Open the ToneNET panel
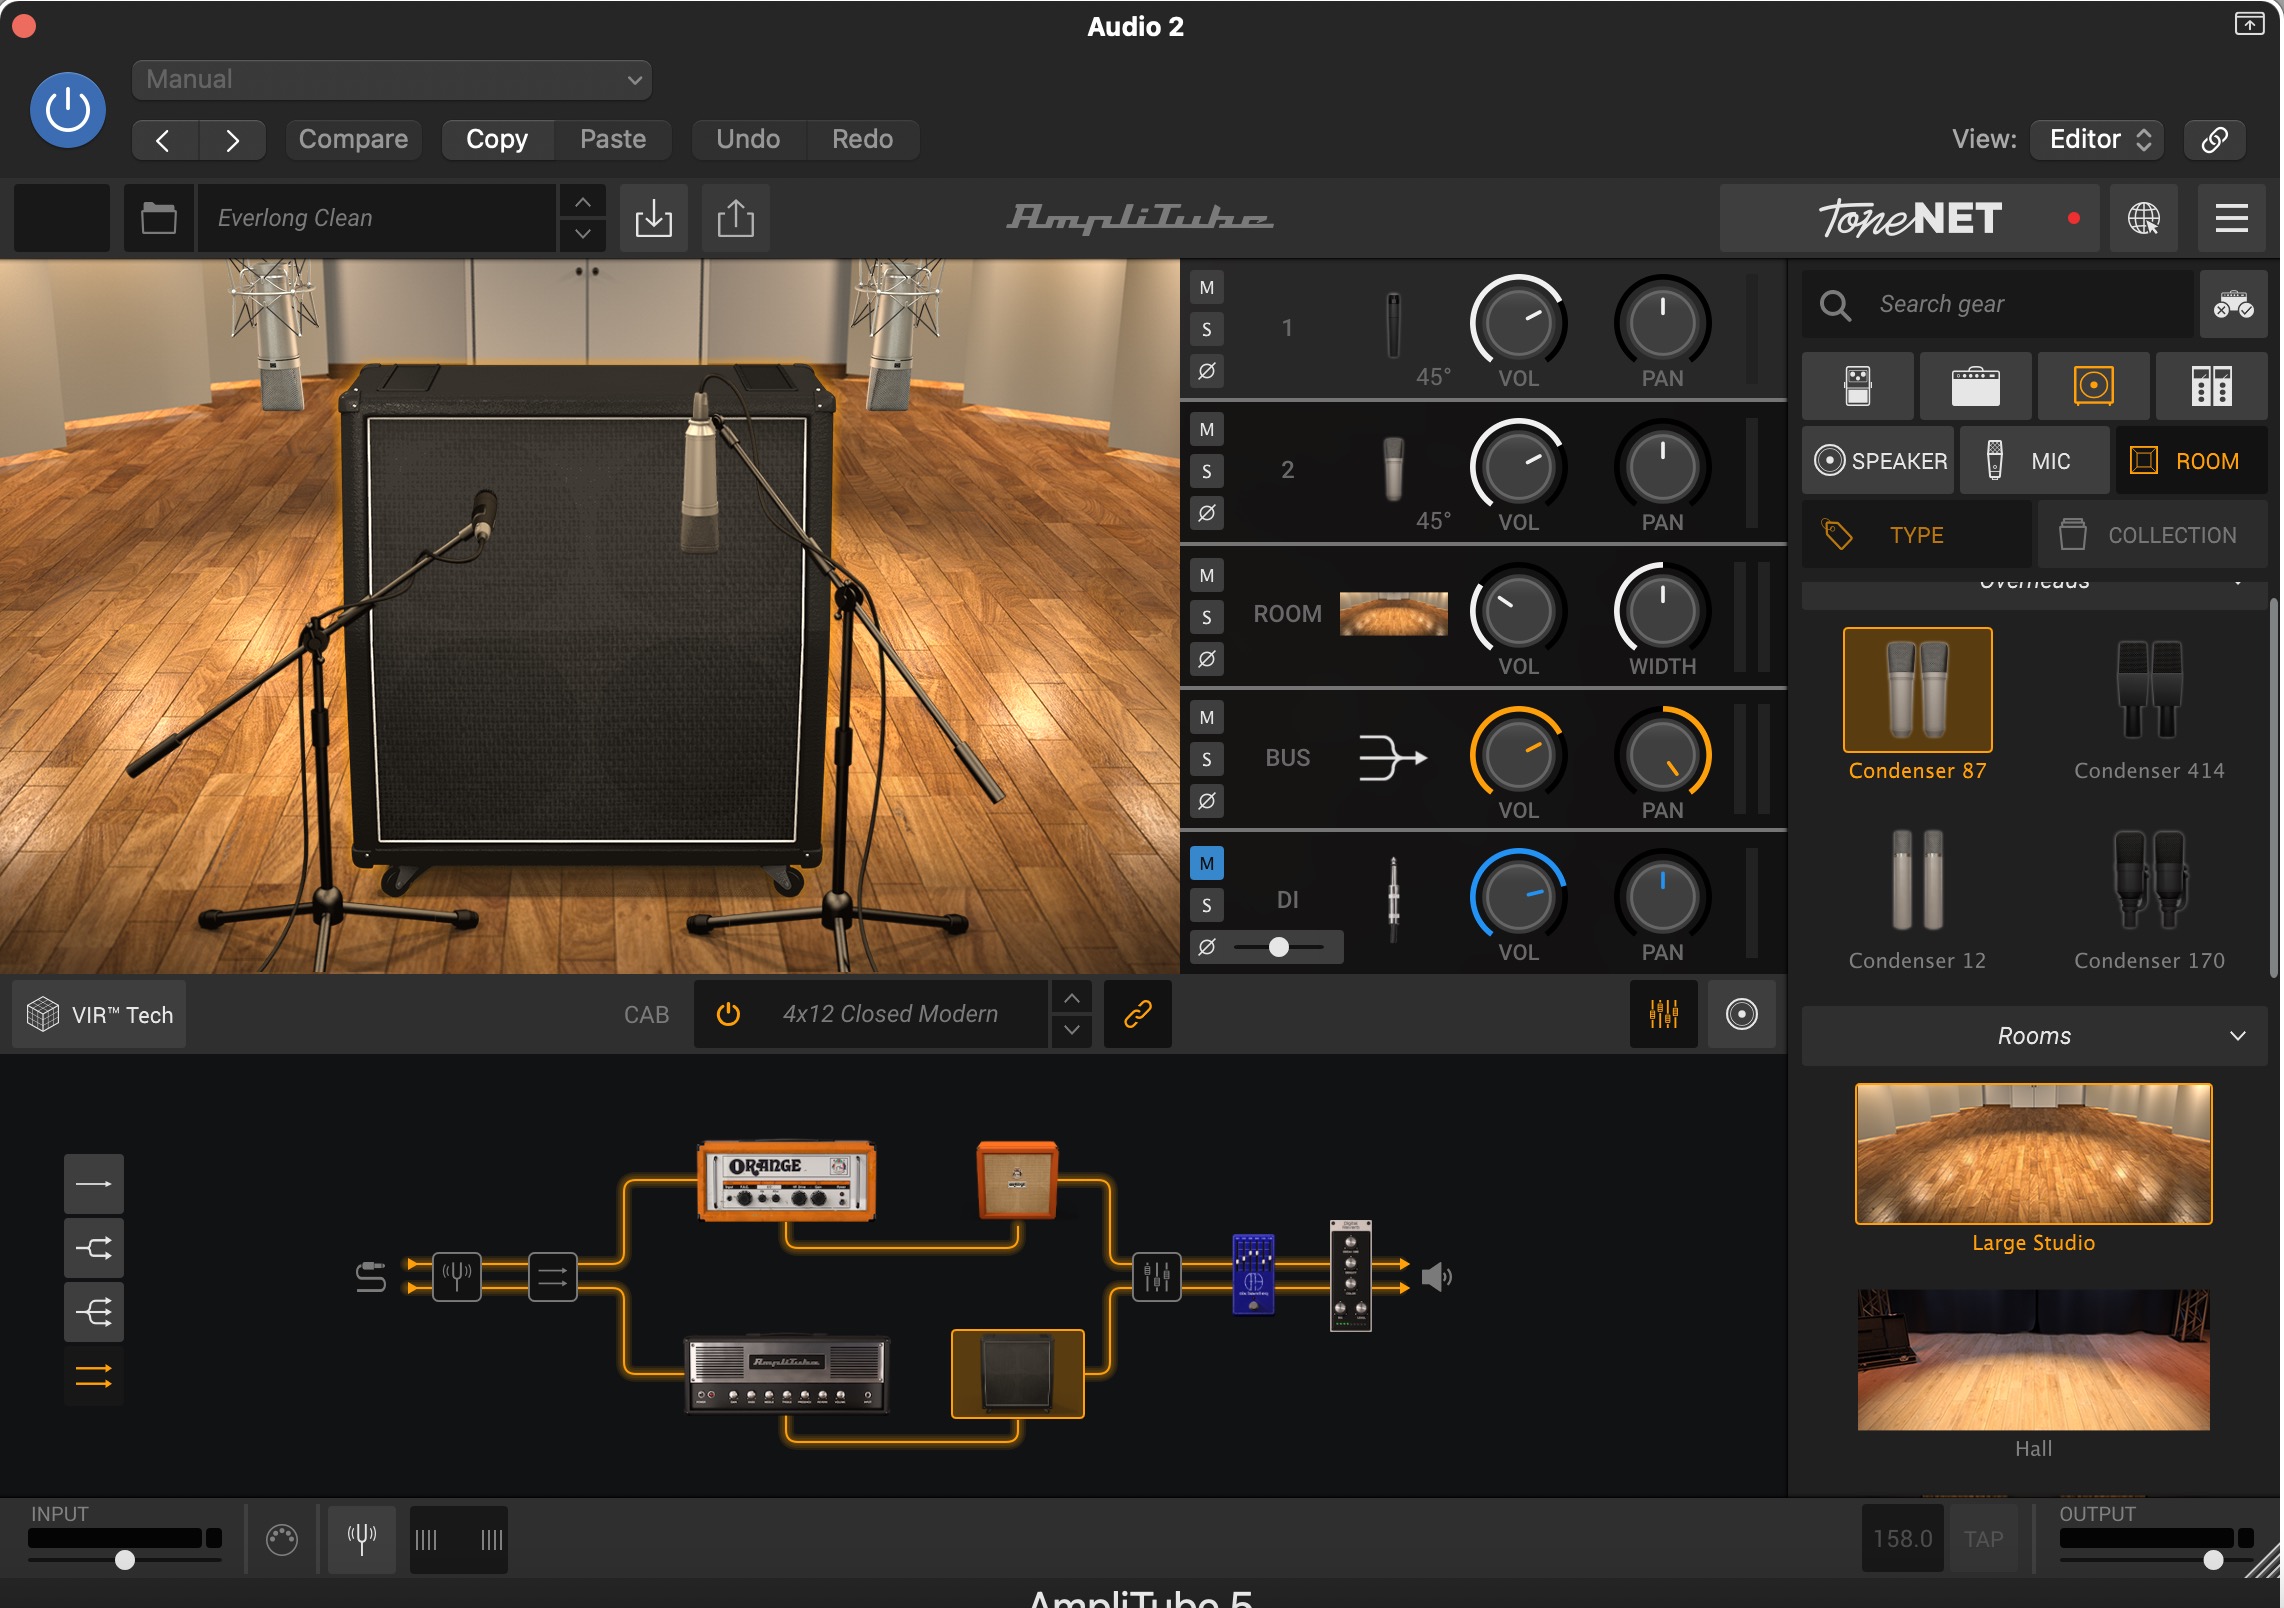Image resolution: width=2284 pixels, height=1608 pixels. click(x=1910, y=217)
